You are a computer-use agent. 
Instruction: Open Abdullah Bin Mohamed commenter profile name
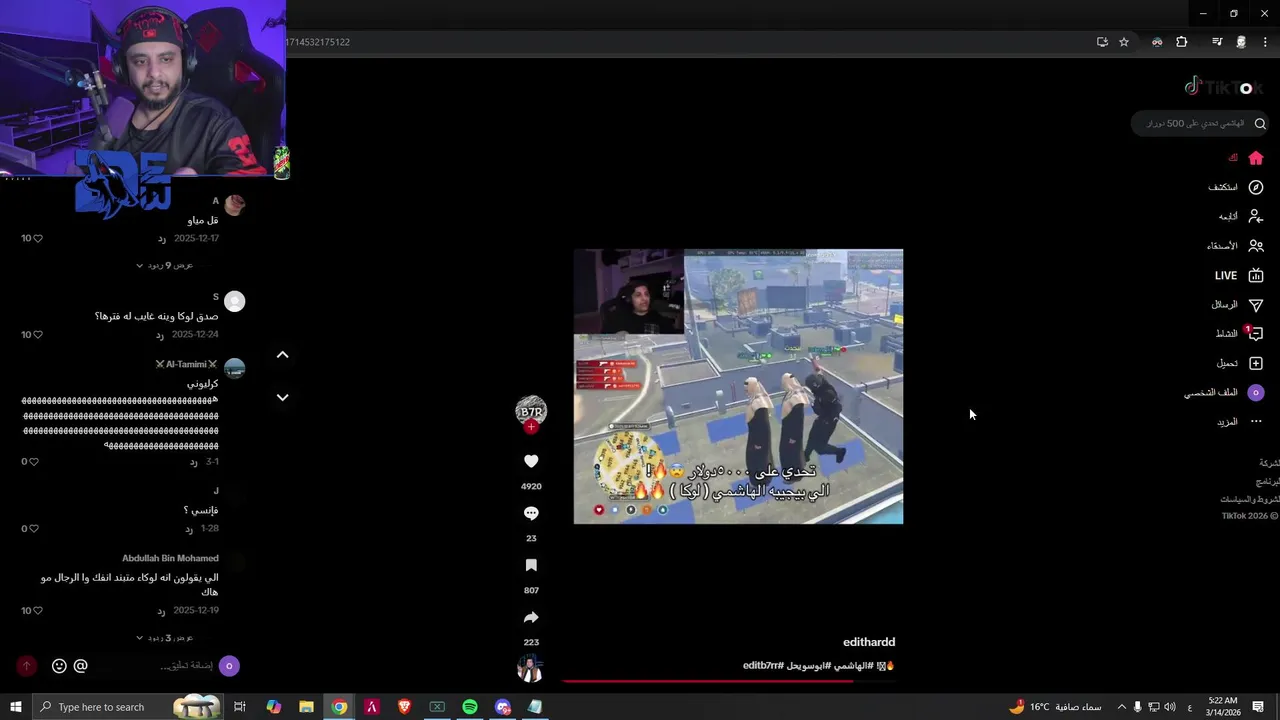point(170,558)
